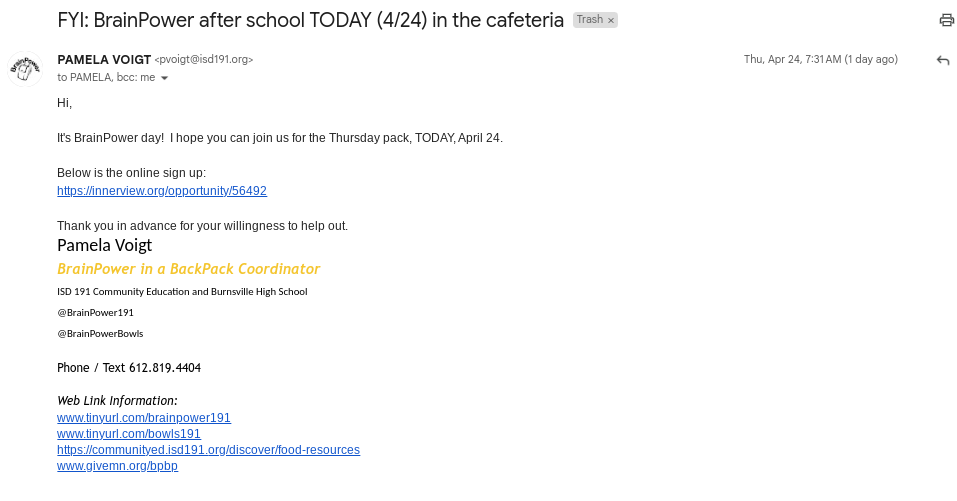
Task: Click the Thu, Apr 24, 7:31 AM timestamp
Action: click(820, 60)
